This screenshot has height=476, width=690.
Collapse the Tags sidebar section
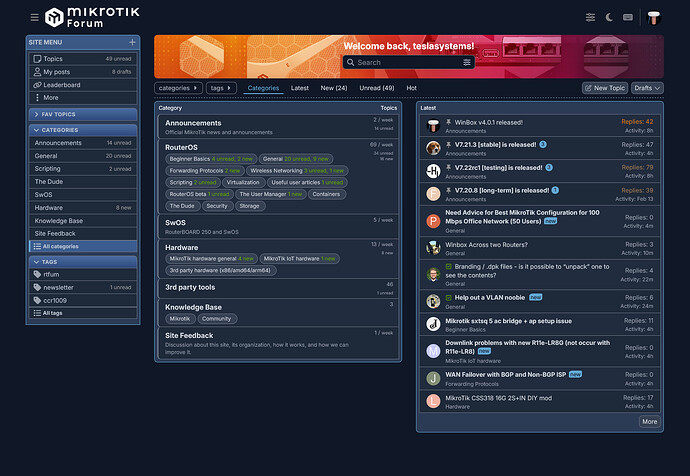click(x=83, y=262)
